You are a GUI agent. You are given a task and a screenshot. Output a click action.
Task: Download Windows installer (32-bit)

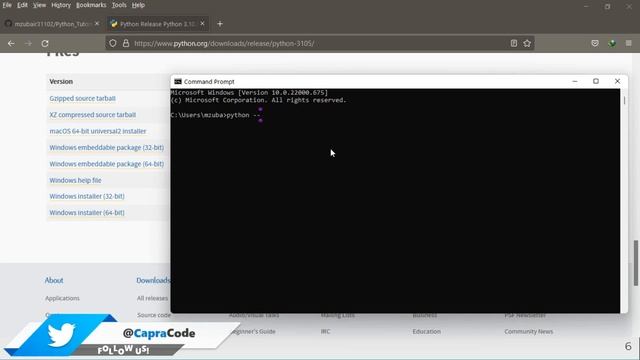[87, 196]
